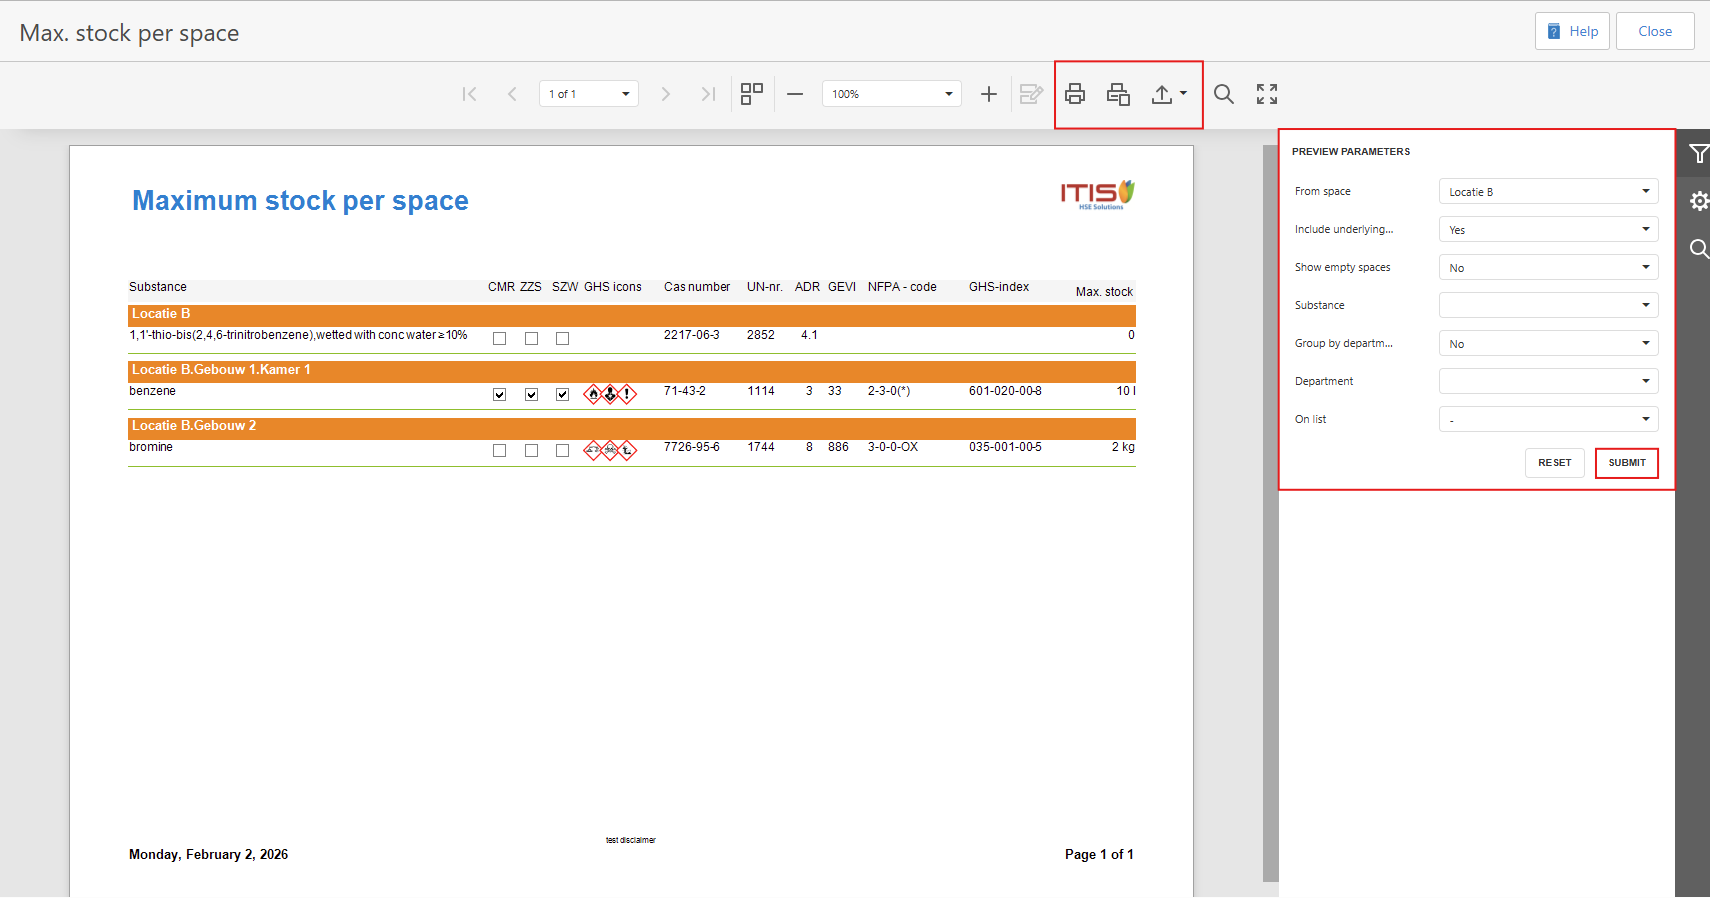Click the zoom out minus icon
This screenshot has width=1710, height=898.
point(795,94)
